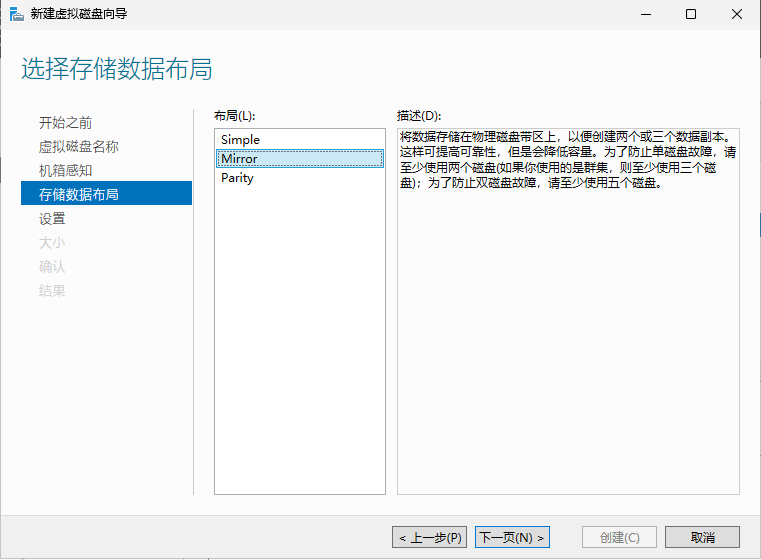This screenshot has height=560, width=761.
Task: Close the 新建虚拟磁盘向导 window
Action: pos(737,15)
